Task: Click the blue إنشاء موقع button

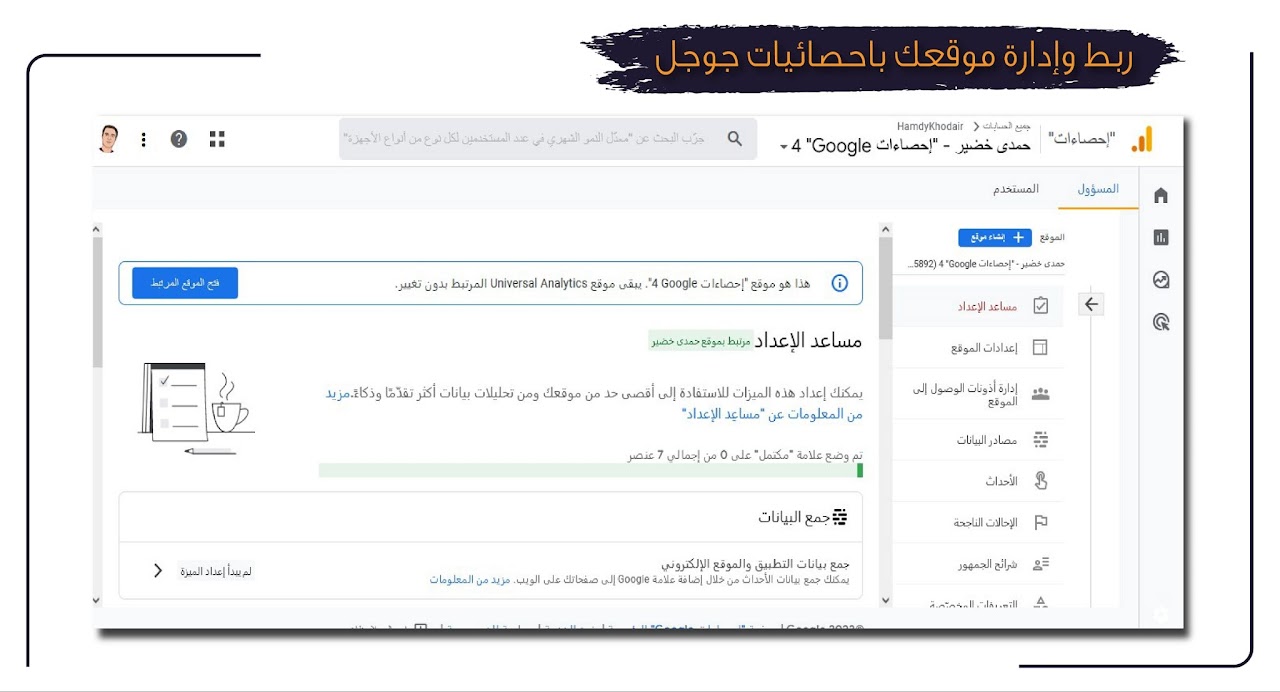Action: coord(995,237)
